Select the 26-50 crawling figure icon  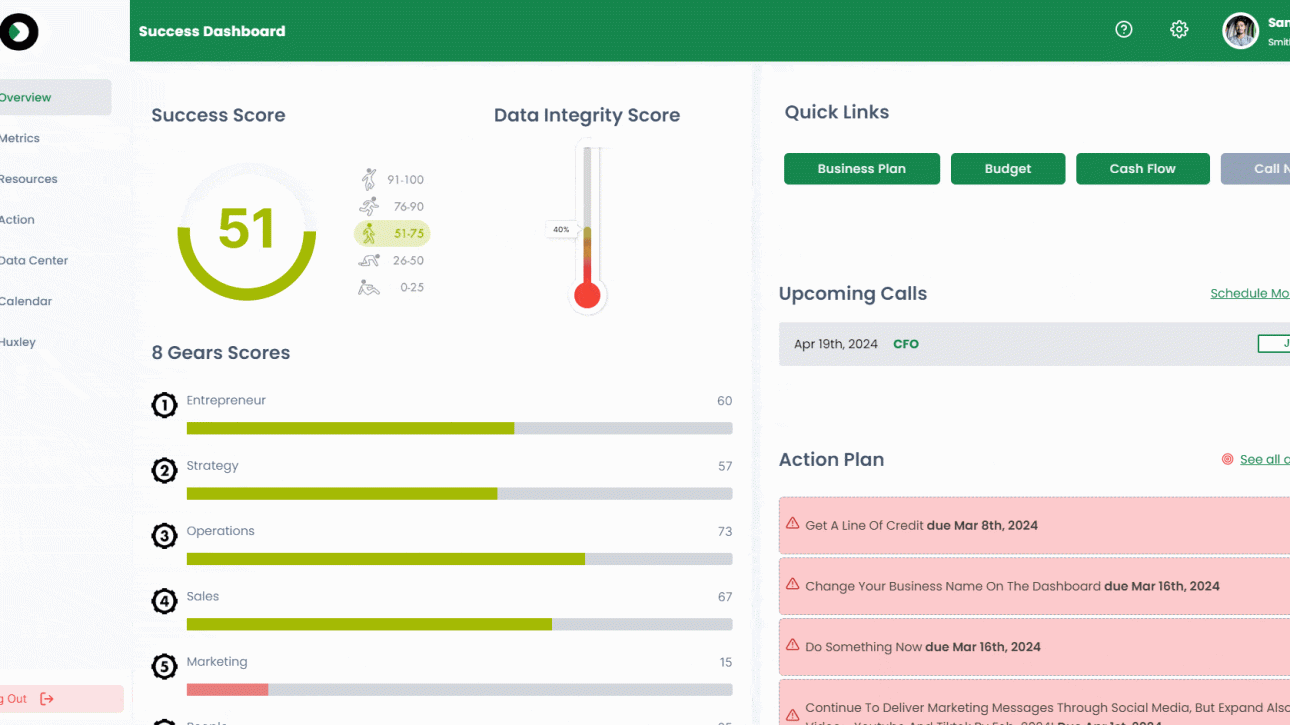(x=369, y=260)
